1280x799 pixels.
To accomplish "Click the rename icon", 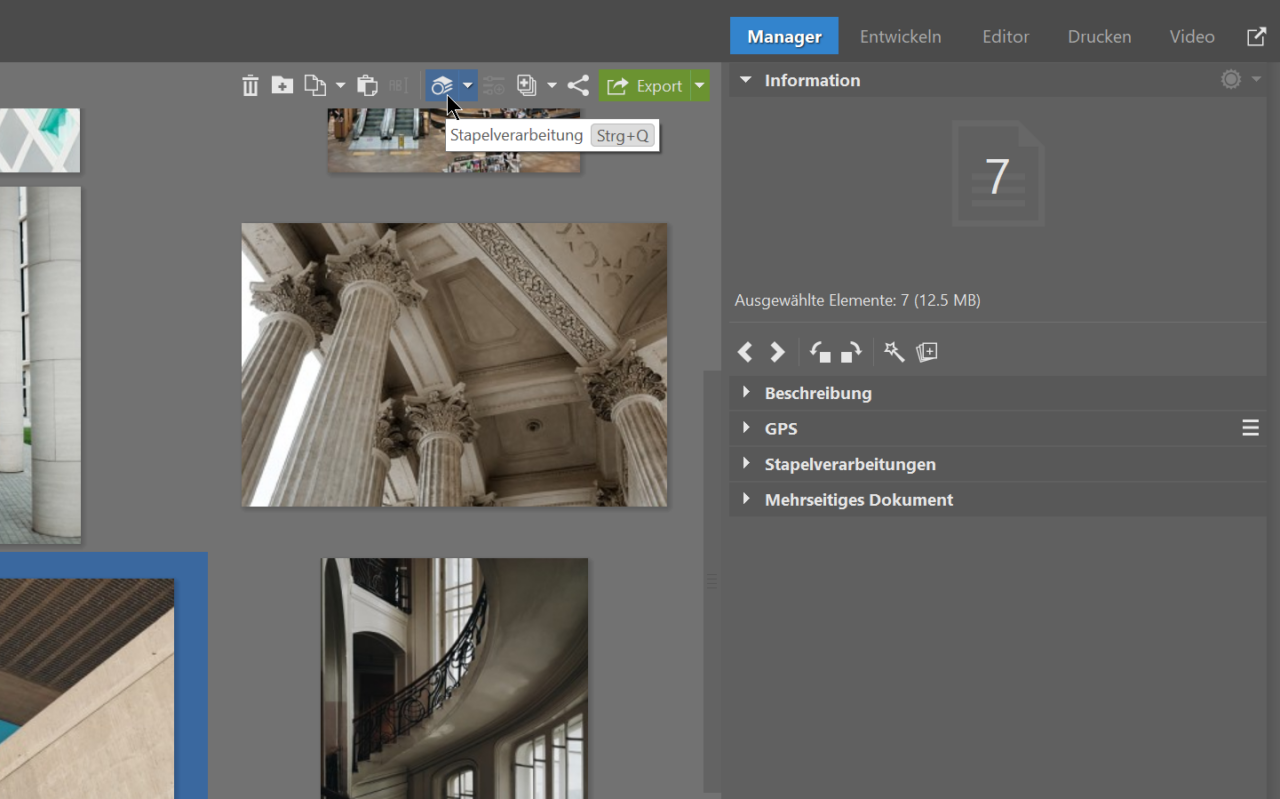I will coord(398,86).
